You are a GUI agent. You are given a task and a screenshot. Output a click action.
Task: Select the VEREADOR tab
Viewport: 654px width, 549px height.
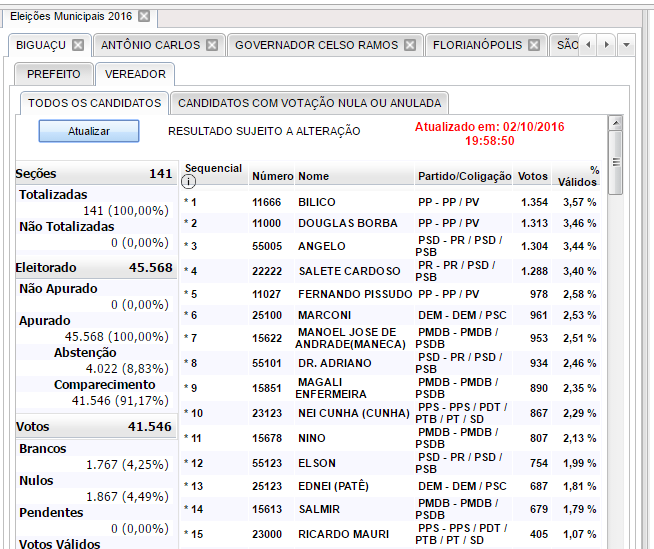tap(136, 74)
